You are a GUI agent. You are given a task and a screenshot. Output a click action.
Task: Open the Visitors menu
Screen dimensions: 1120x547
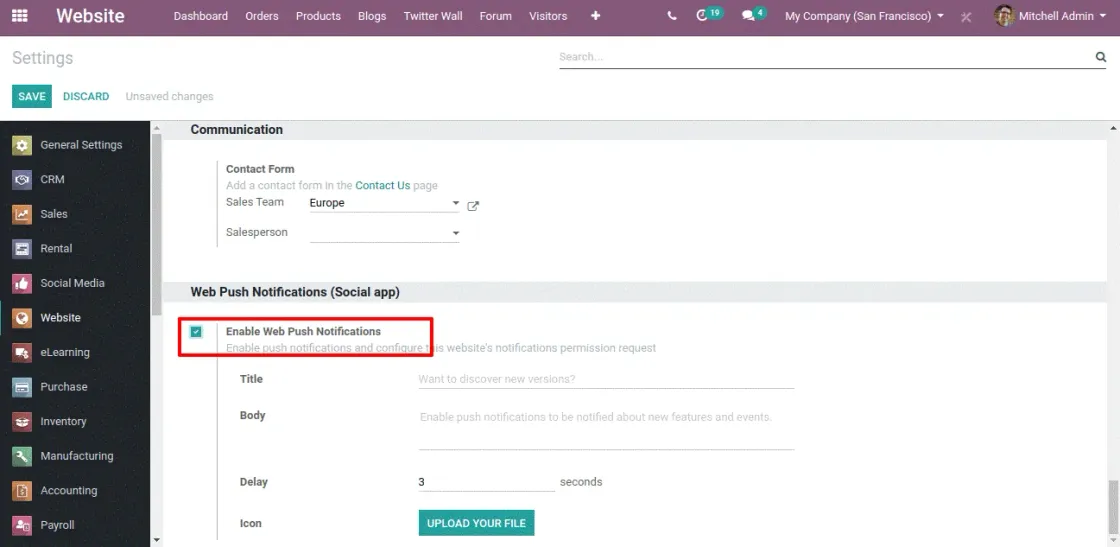[x=548, y=16]
